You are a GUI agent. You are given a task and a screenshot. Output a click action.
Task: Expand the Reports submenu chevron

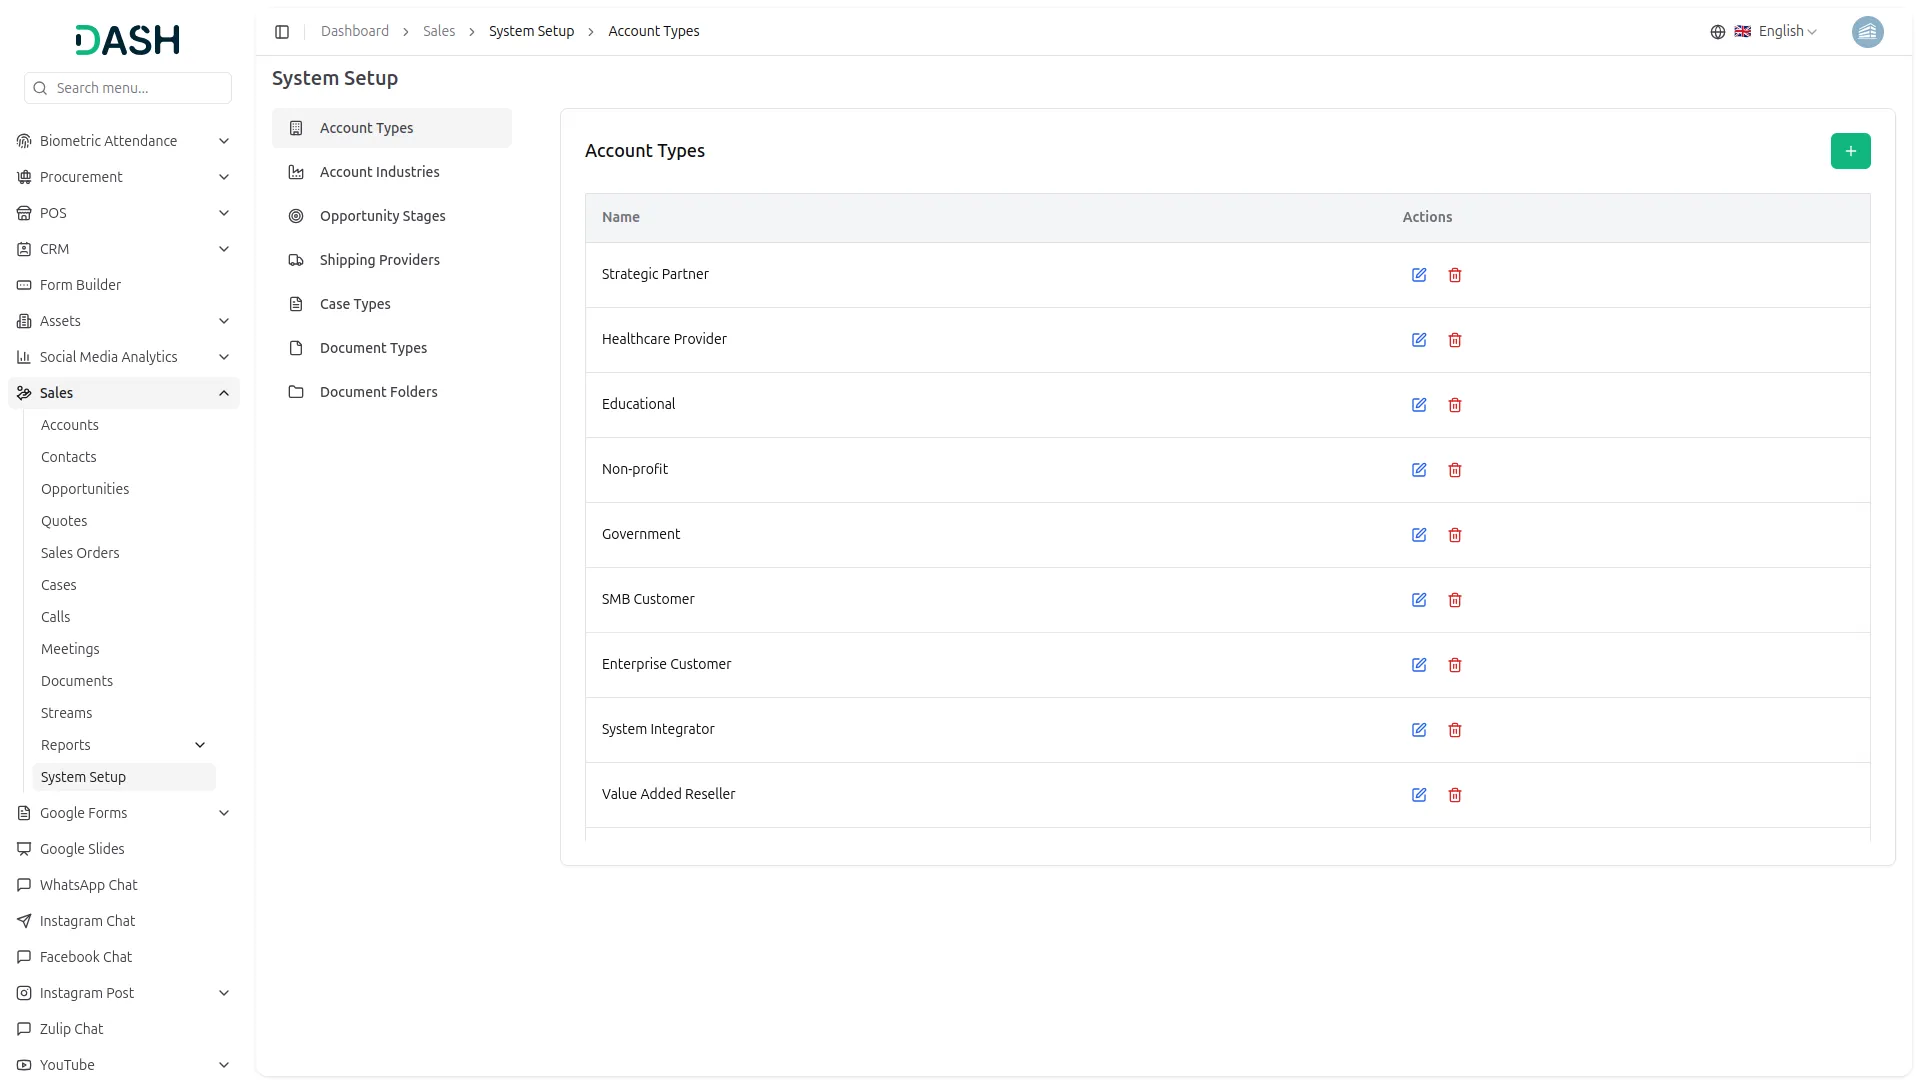pos(200,745)
